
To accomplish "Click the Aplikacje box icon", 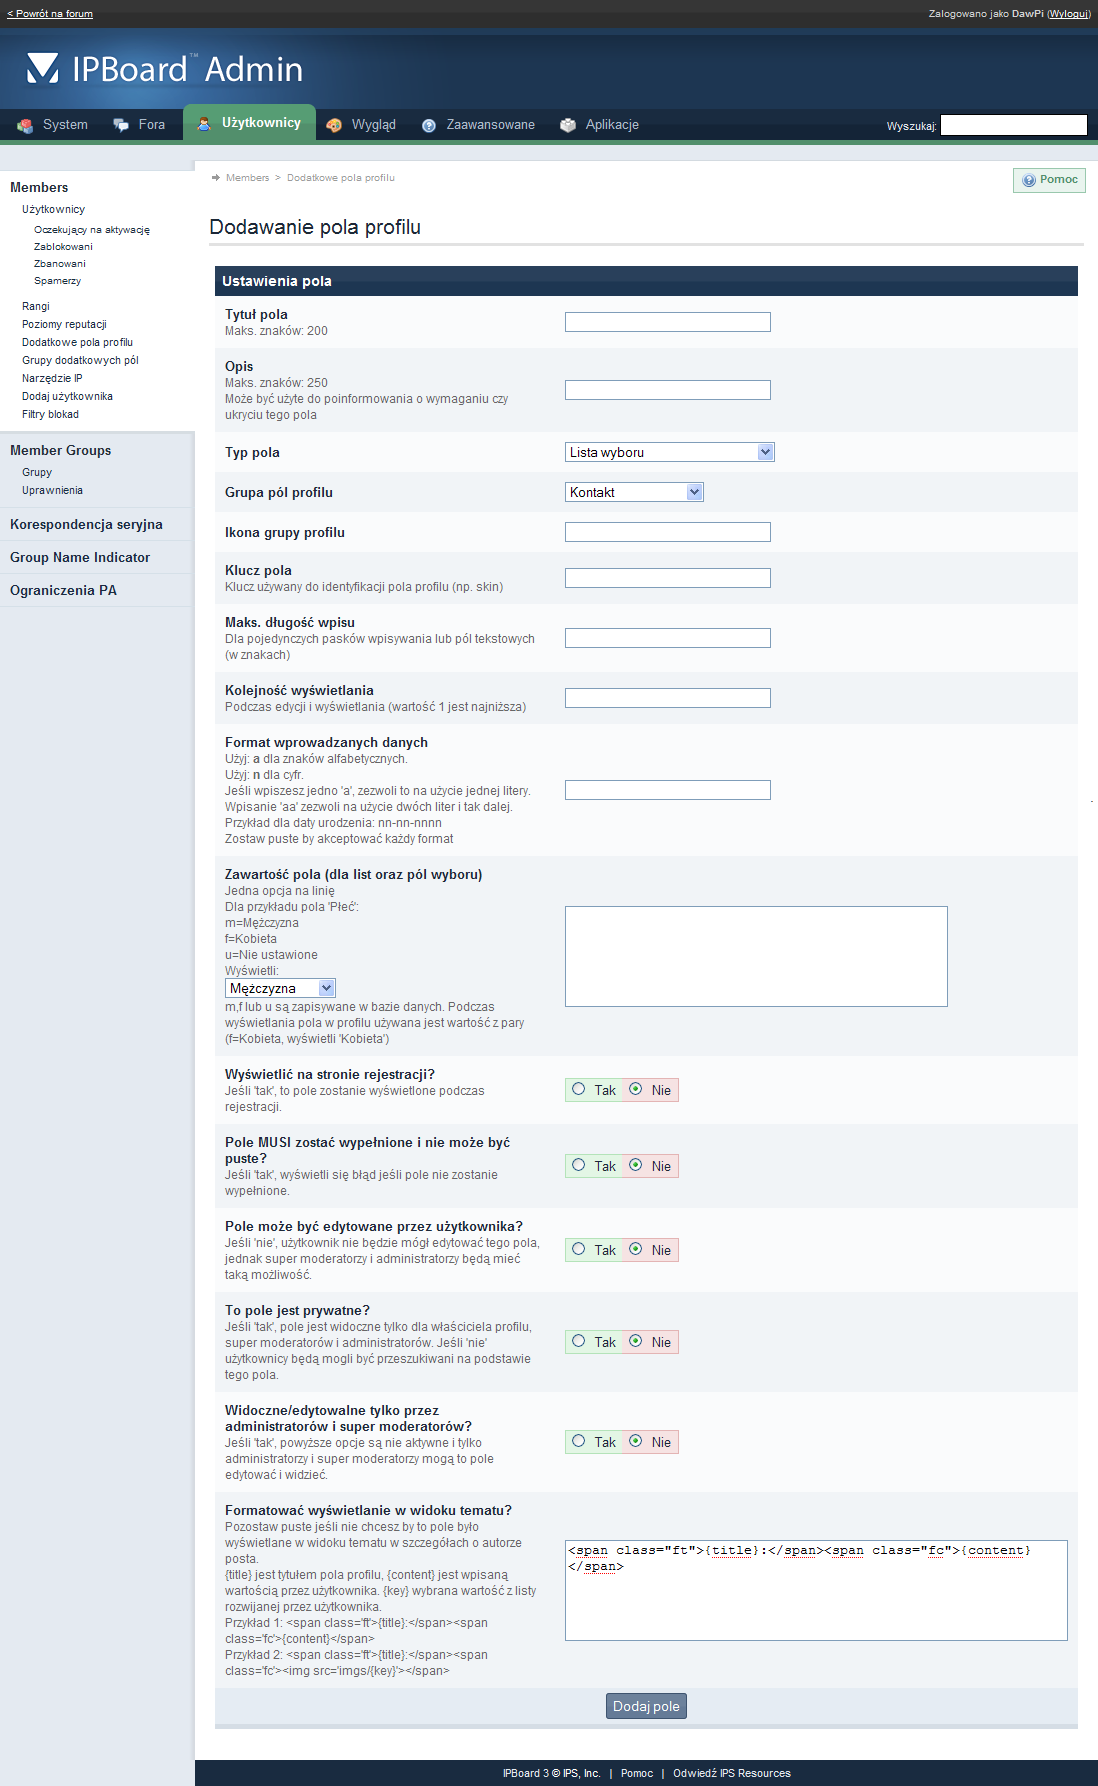I will pos(568,125).
